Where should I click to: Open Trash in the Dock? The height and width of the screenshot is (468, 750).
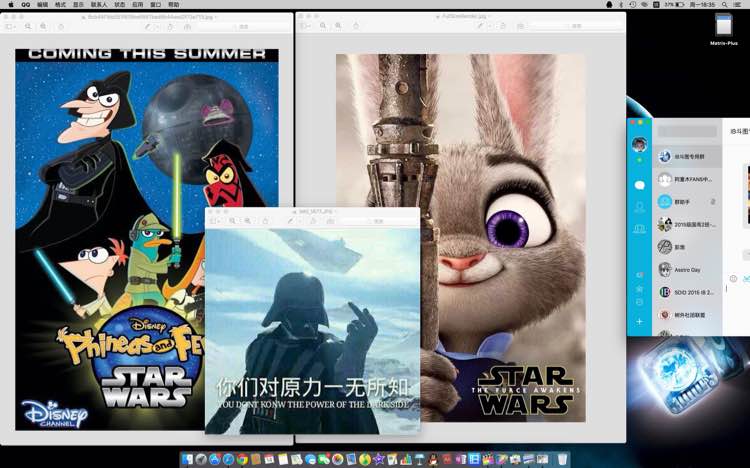coord(562,459)
